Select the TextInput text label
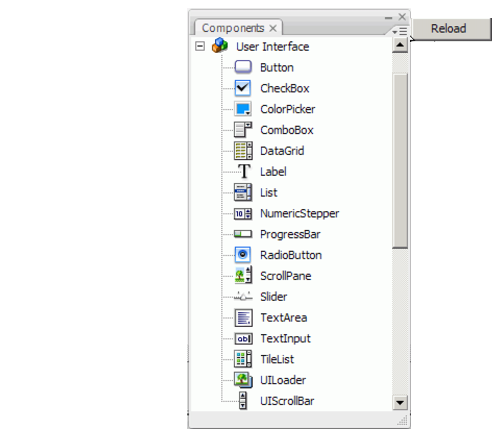This screenshot has width=493, height=431. (285, 338)
